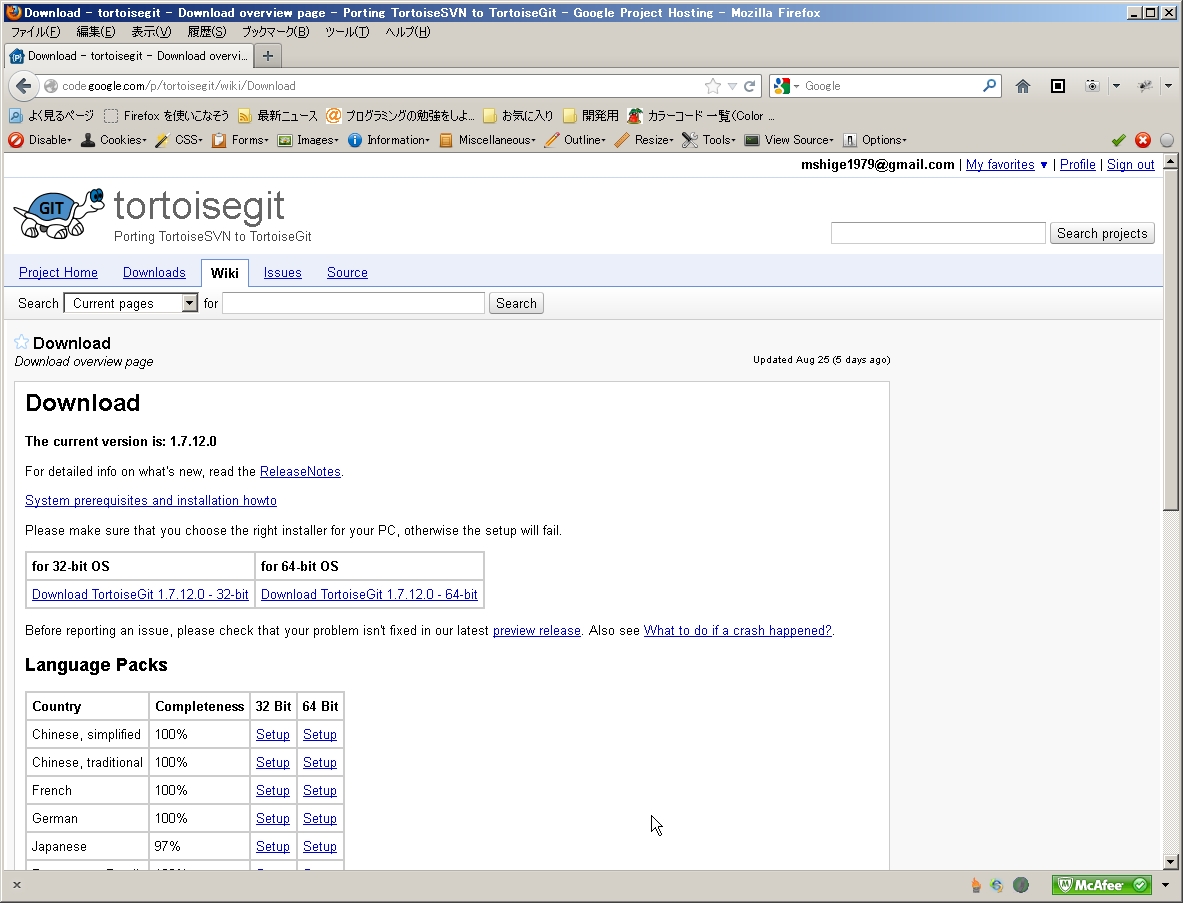Open the URL history dropdown arrow

[732, 86]
